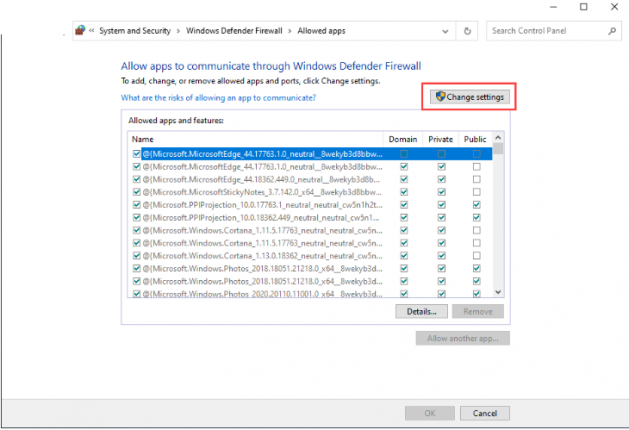629x430 pixels.
Task: Sort list by Name column header
Action: click(x=256, y=139)
